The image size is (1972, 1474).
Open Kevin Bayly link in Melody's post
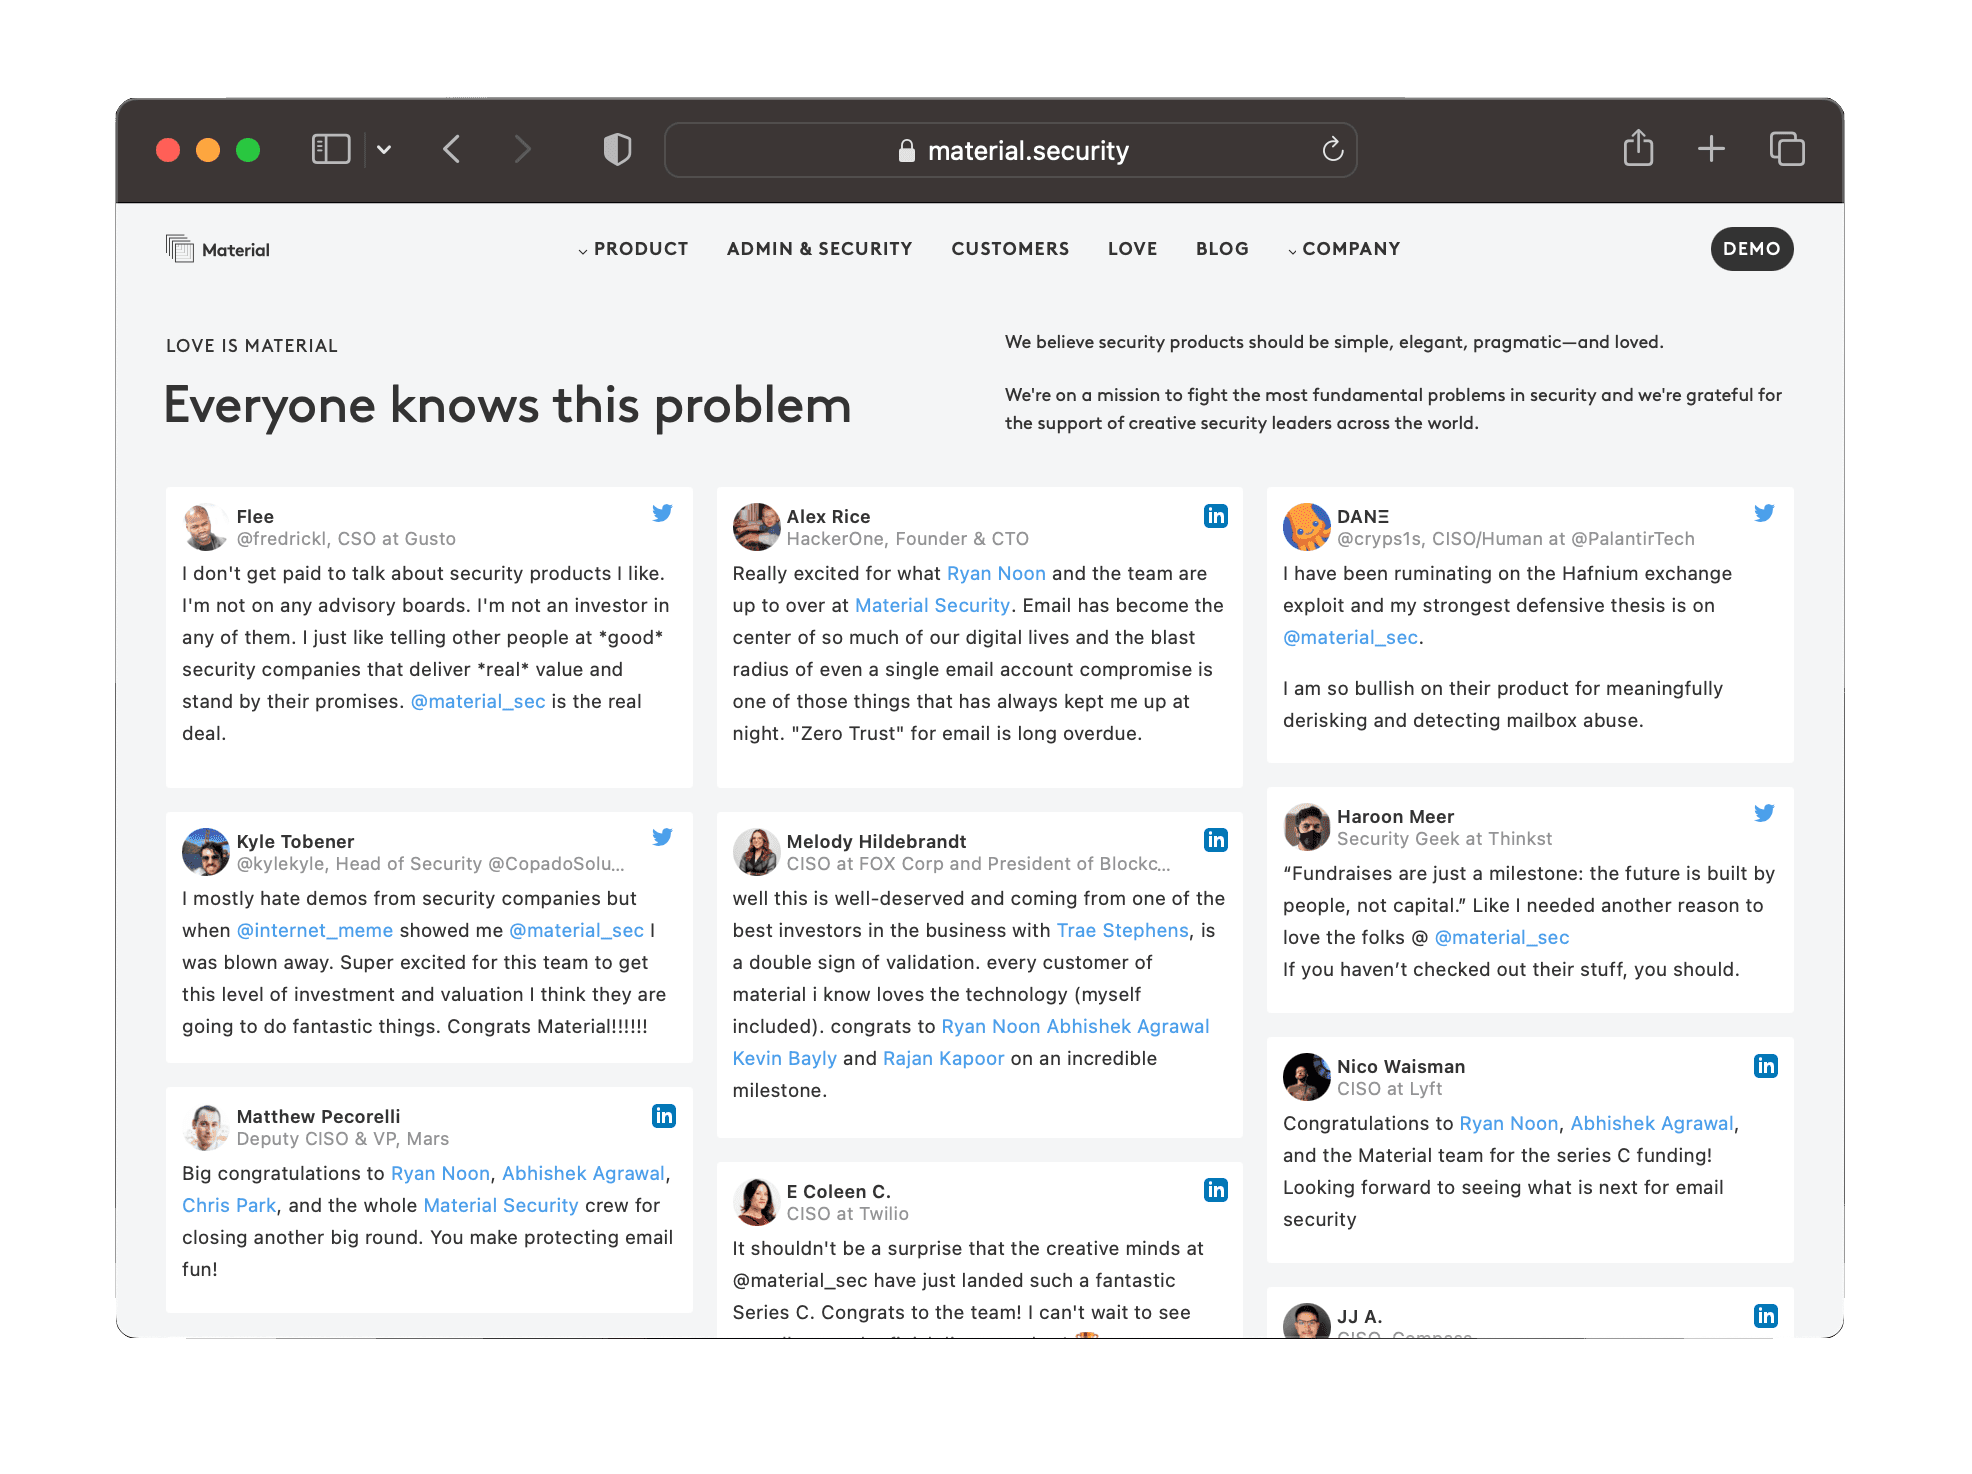(x=784, y=1059)
